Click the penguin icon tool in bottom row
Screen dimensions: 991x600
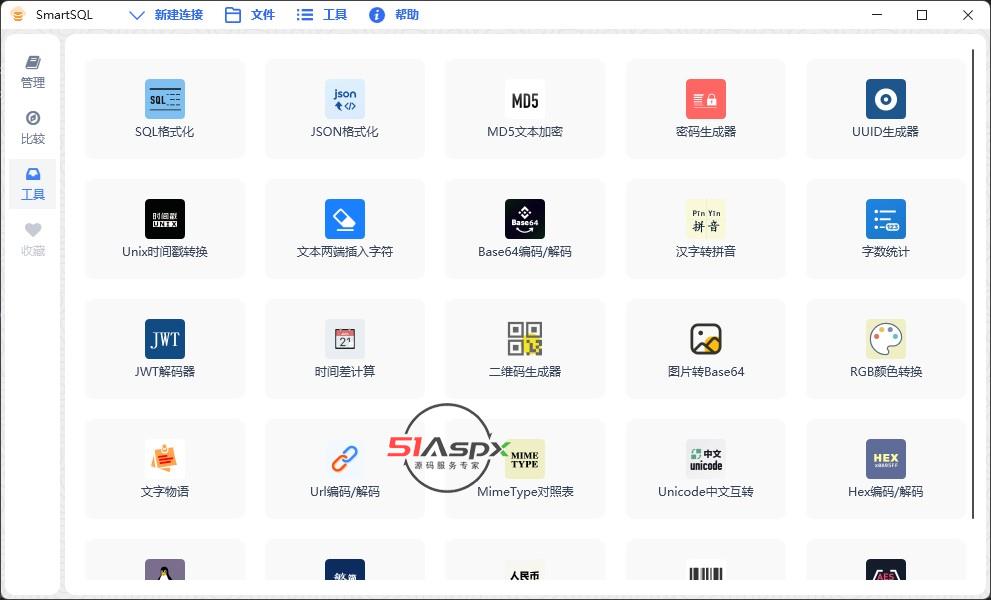pos(164,570)
